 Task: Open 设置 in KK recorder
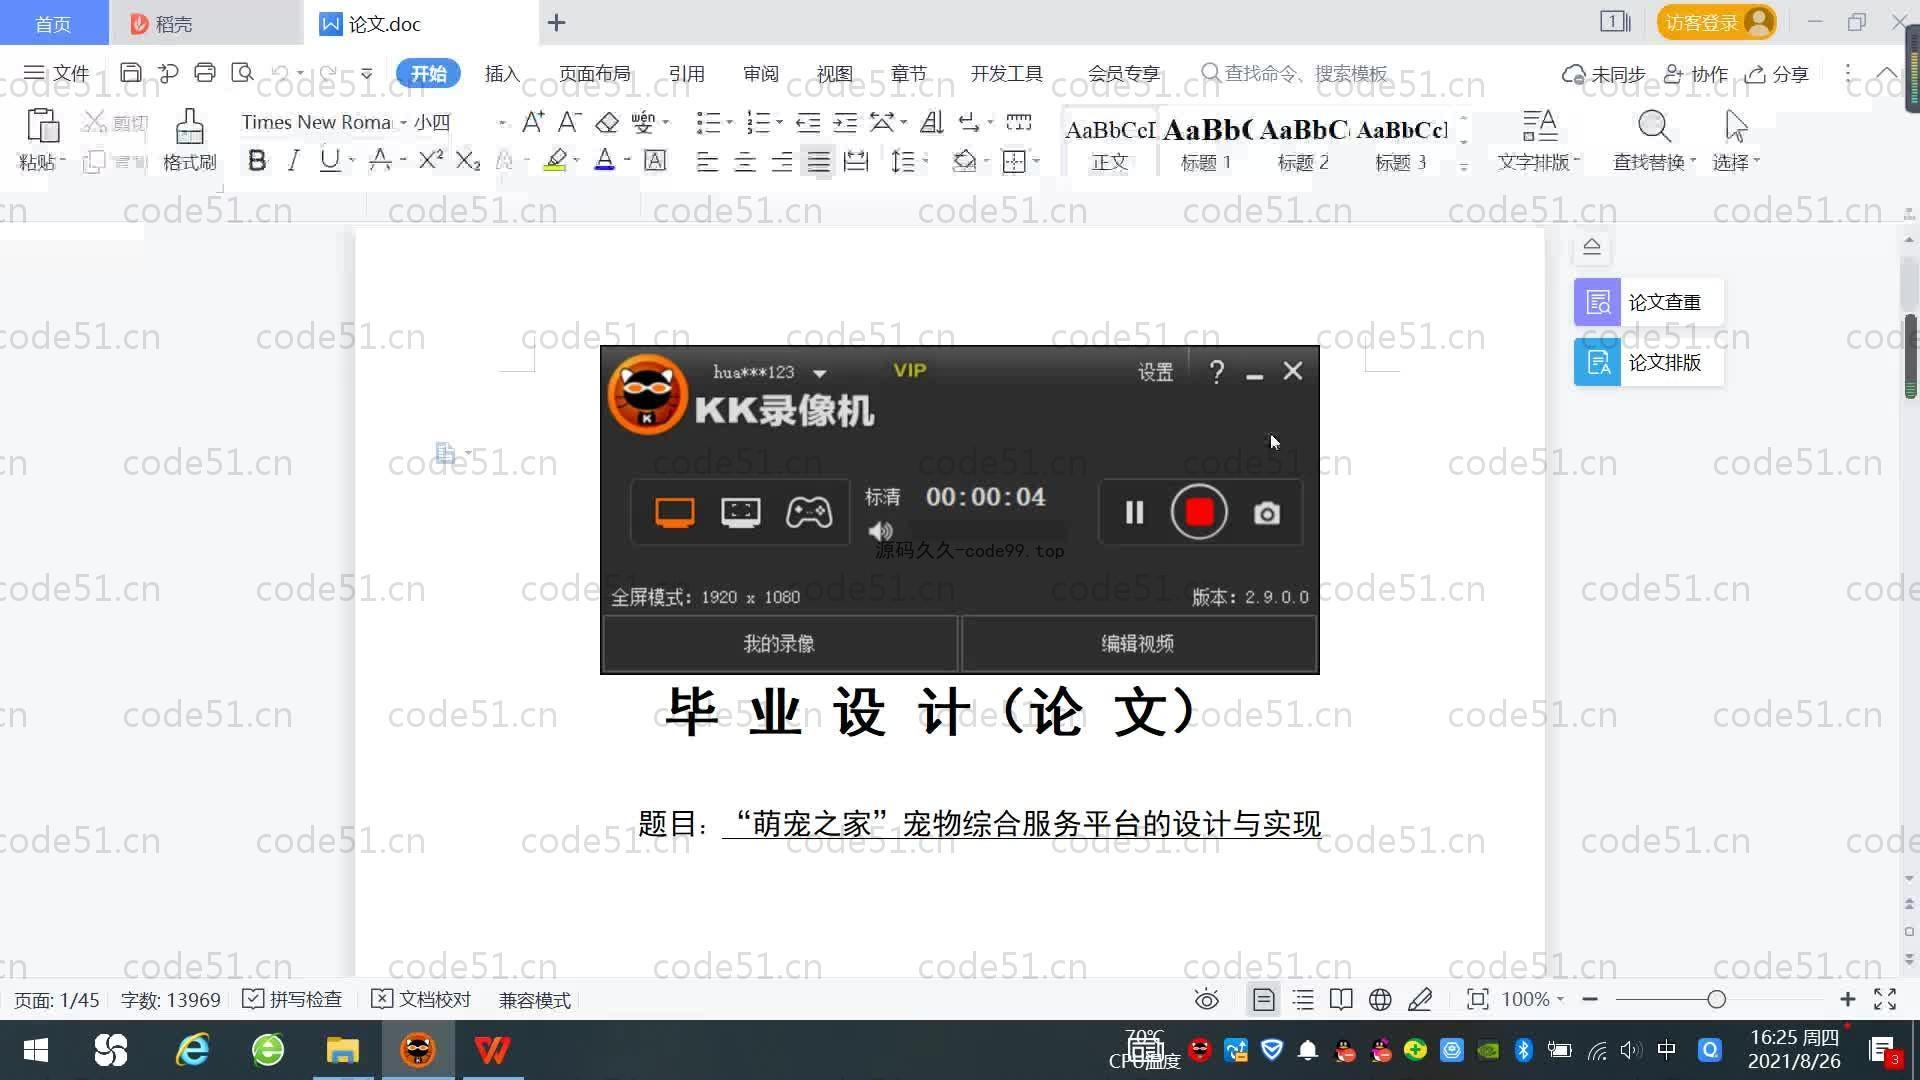tap(1155, 372)
